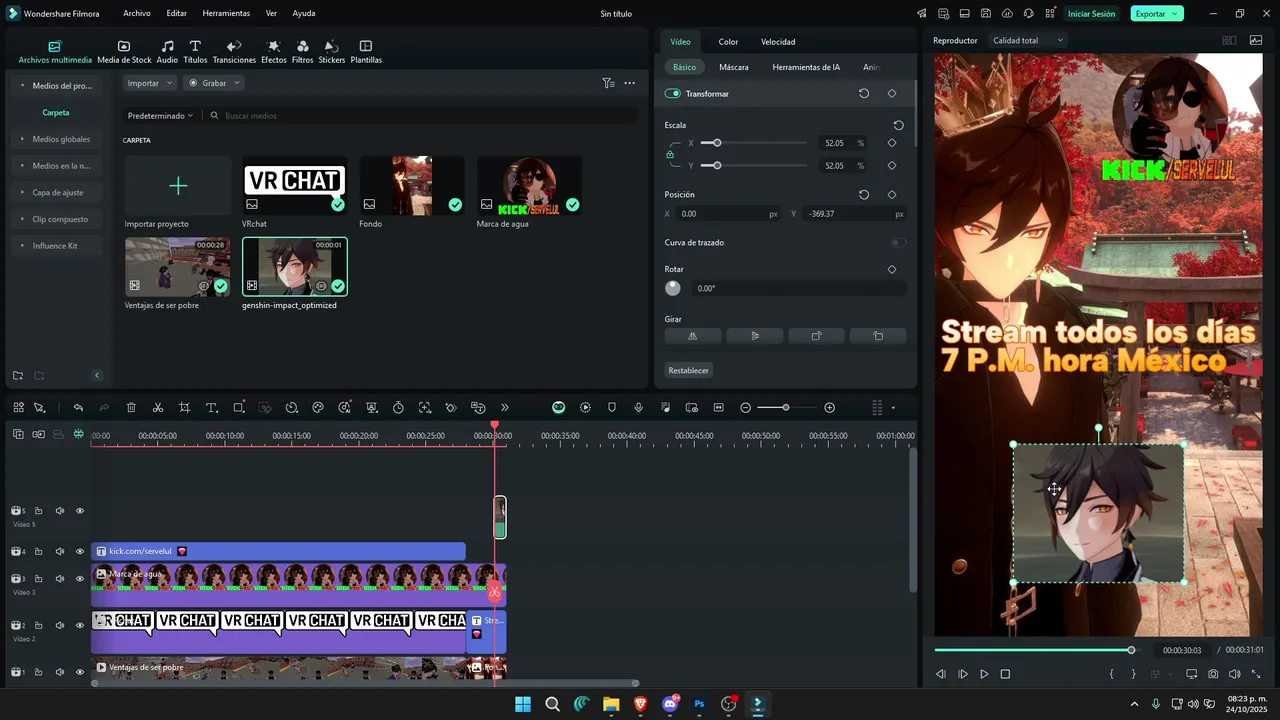Open the Calidad total quality dropdown
The image size is (1280, 720).
pos(1027,41)
